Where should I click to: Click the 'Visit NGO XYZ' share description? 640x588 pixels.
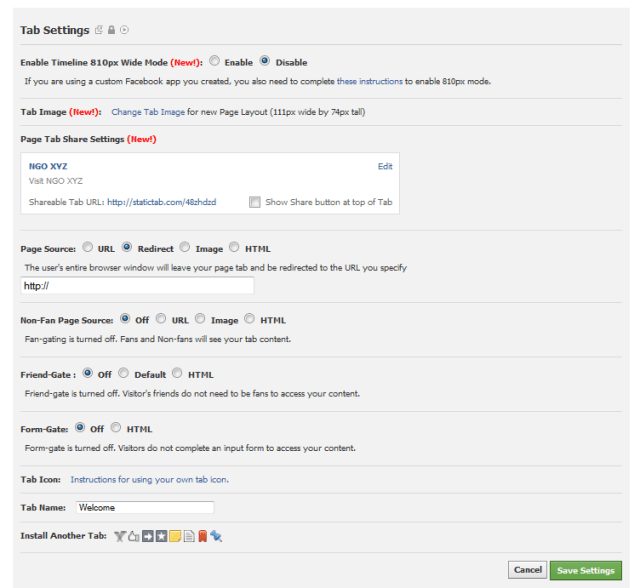click(56, 181)
